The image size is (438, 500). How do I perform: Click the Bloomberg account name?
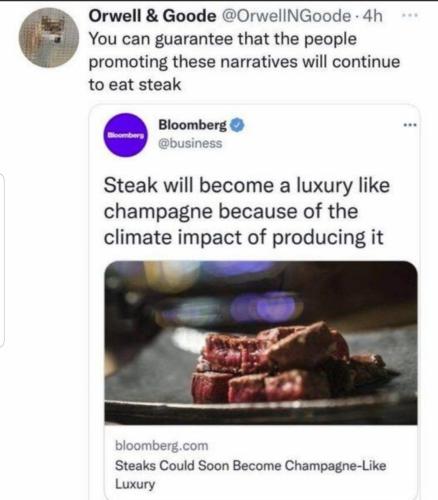(193, 125)
